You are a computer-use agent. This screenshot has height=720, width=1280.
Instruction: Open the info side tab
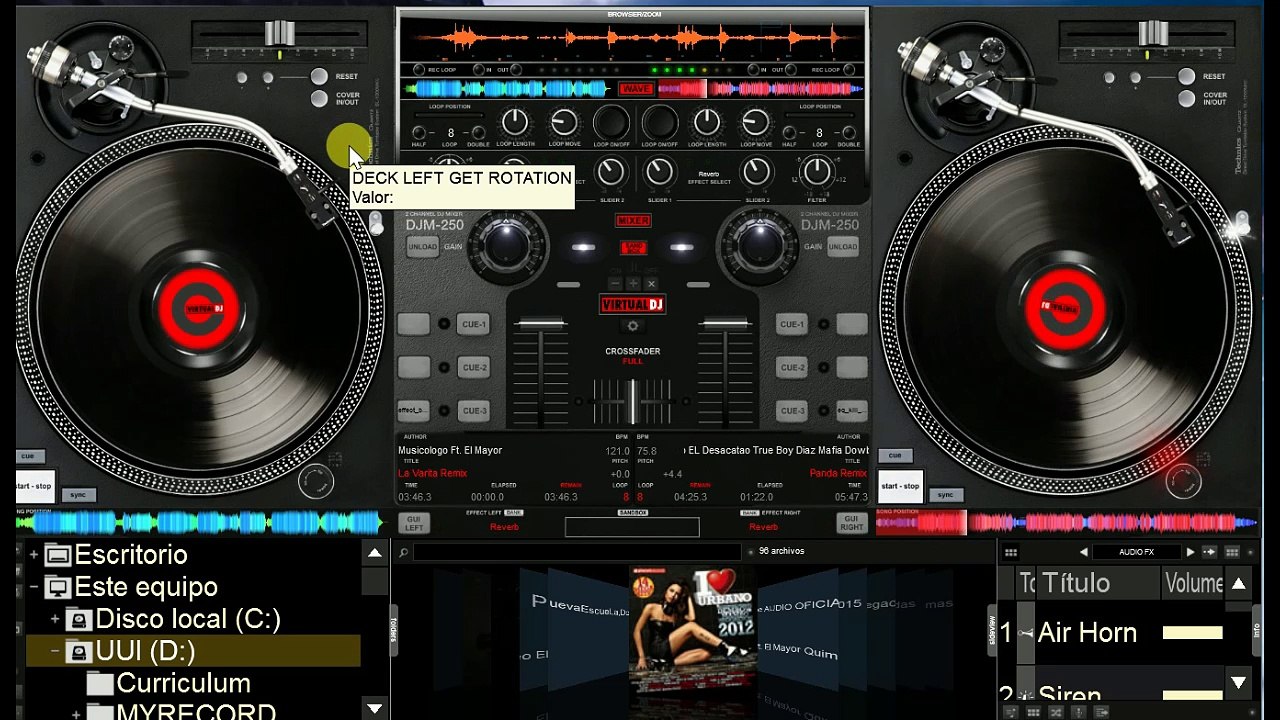point(1257,630)
